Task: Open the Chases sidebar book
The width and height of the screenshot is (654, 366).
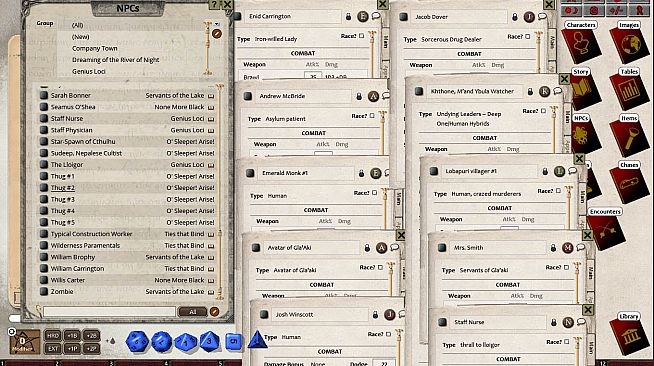Action: (x=629, y=183)
